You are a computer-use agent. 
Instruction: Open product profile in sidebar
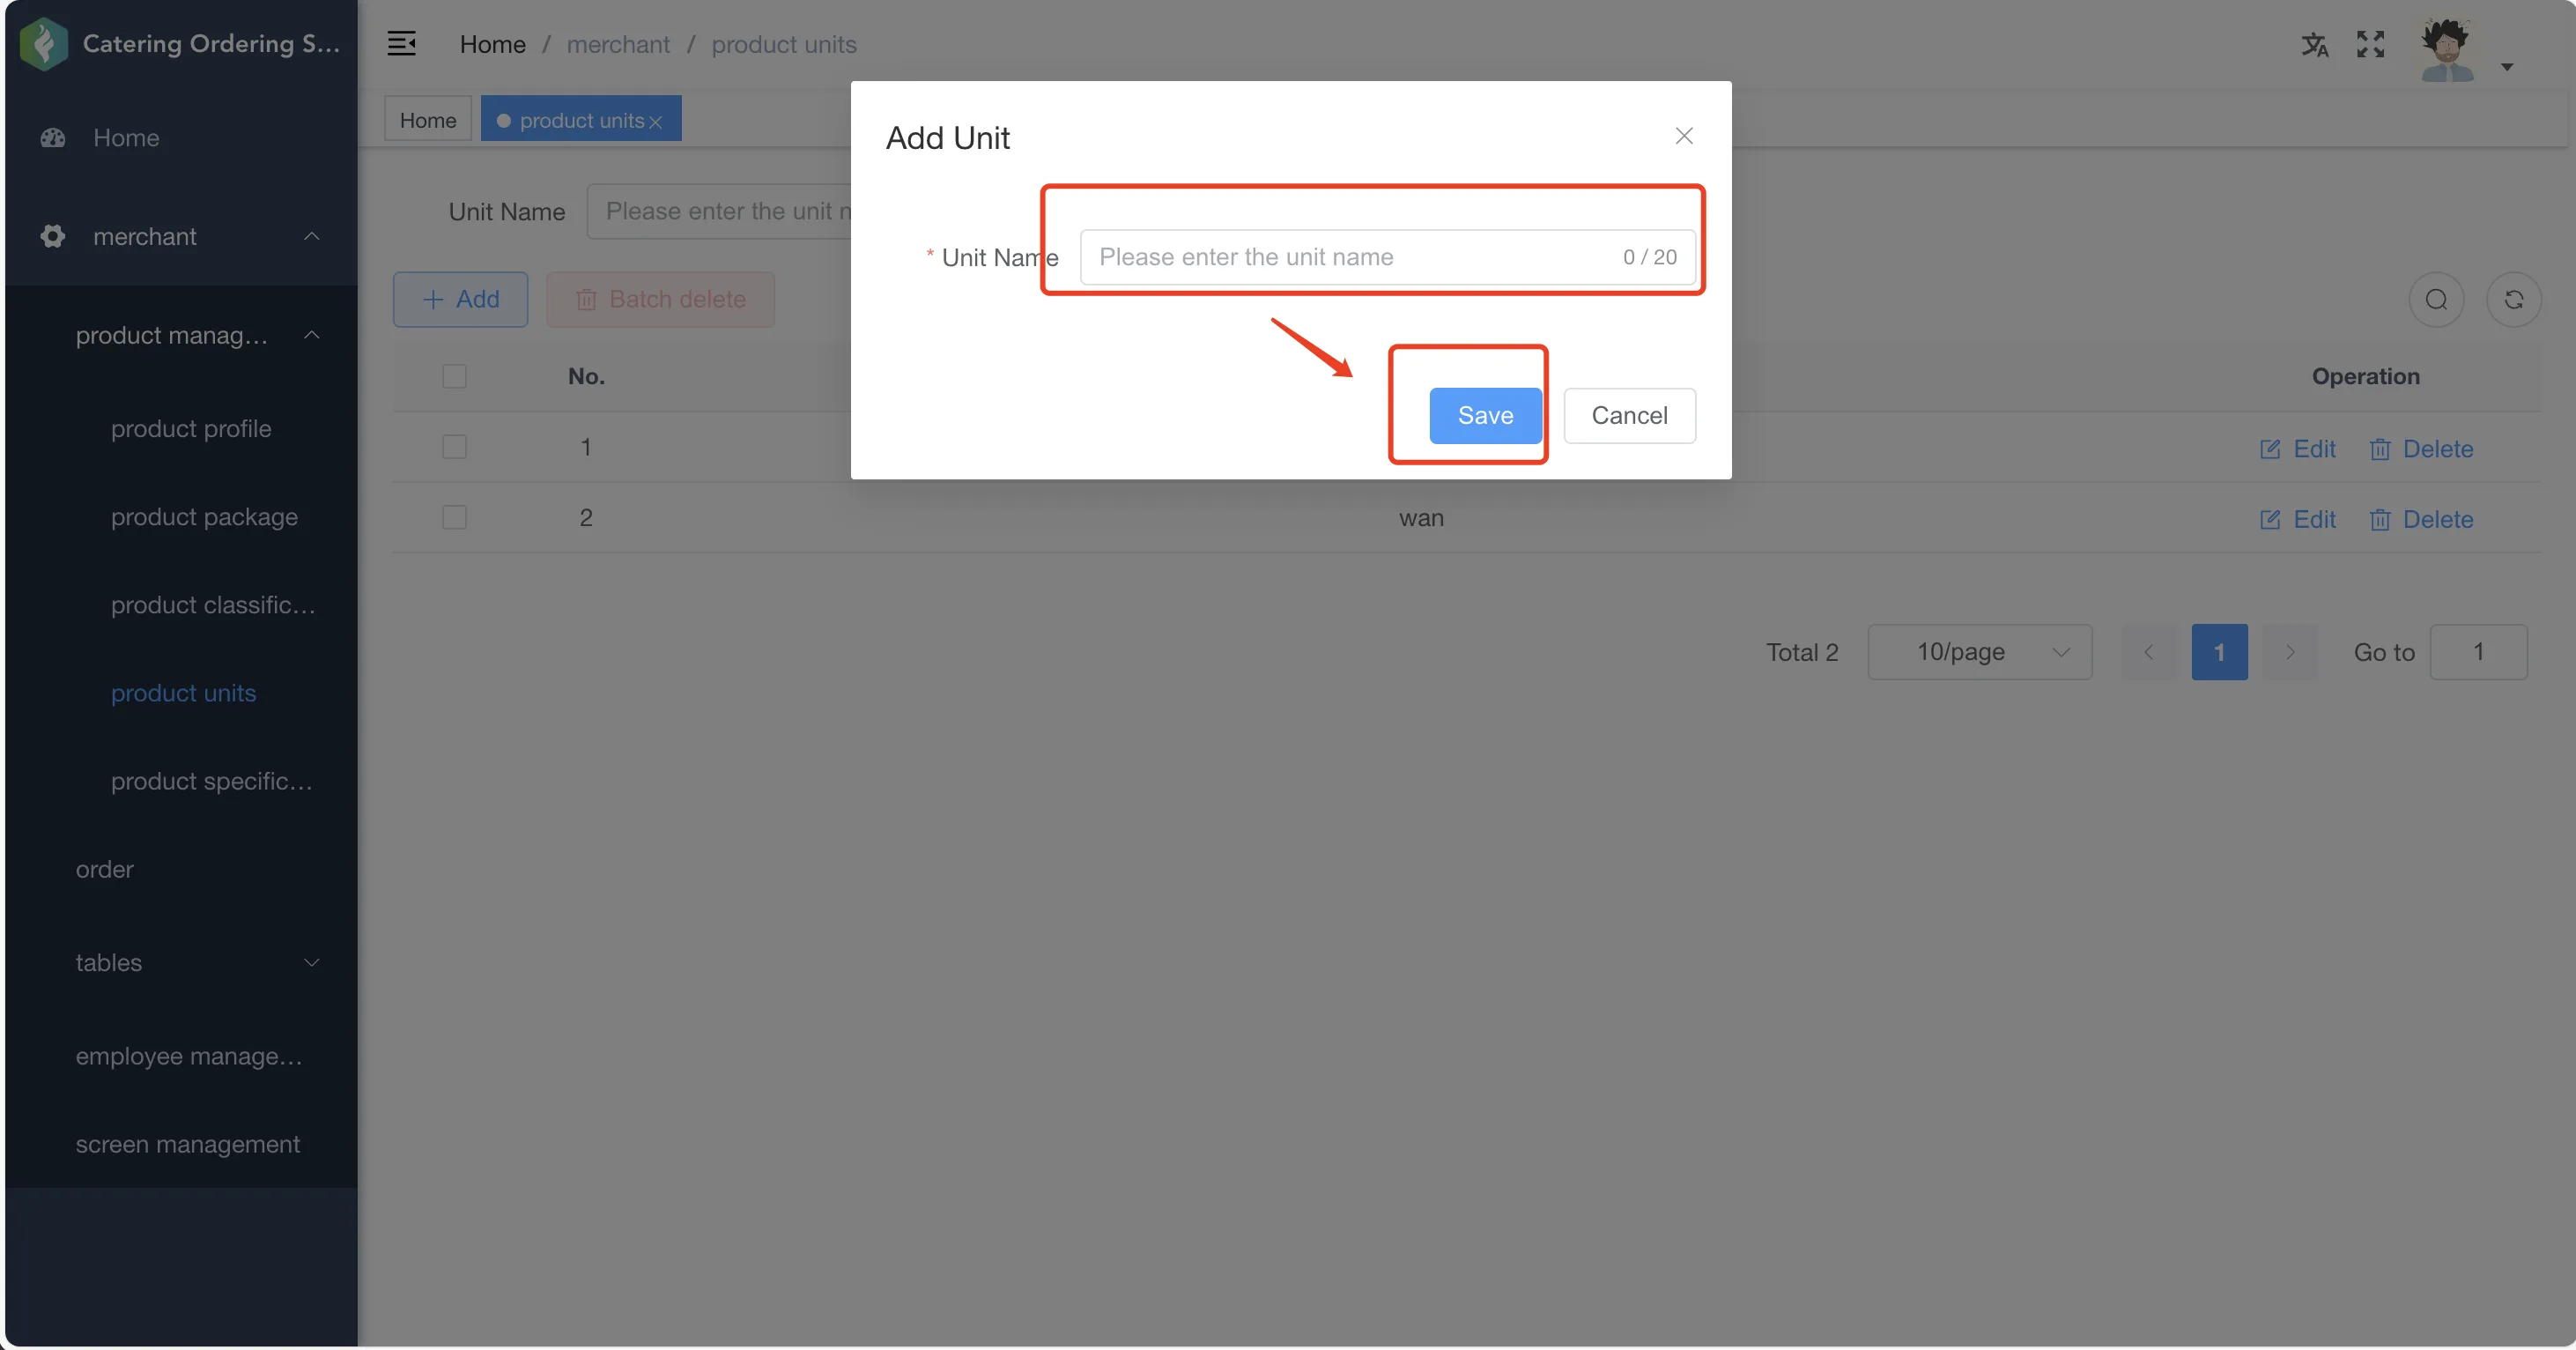tap(190, 429)
